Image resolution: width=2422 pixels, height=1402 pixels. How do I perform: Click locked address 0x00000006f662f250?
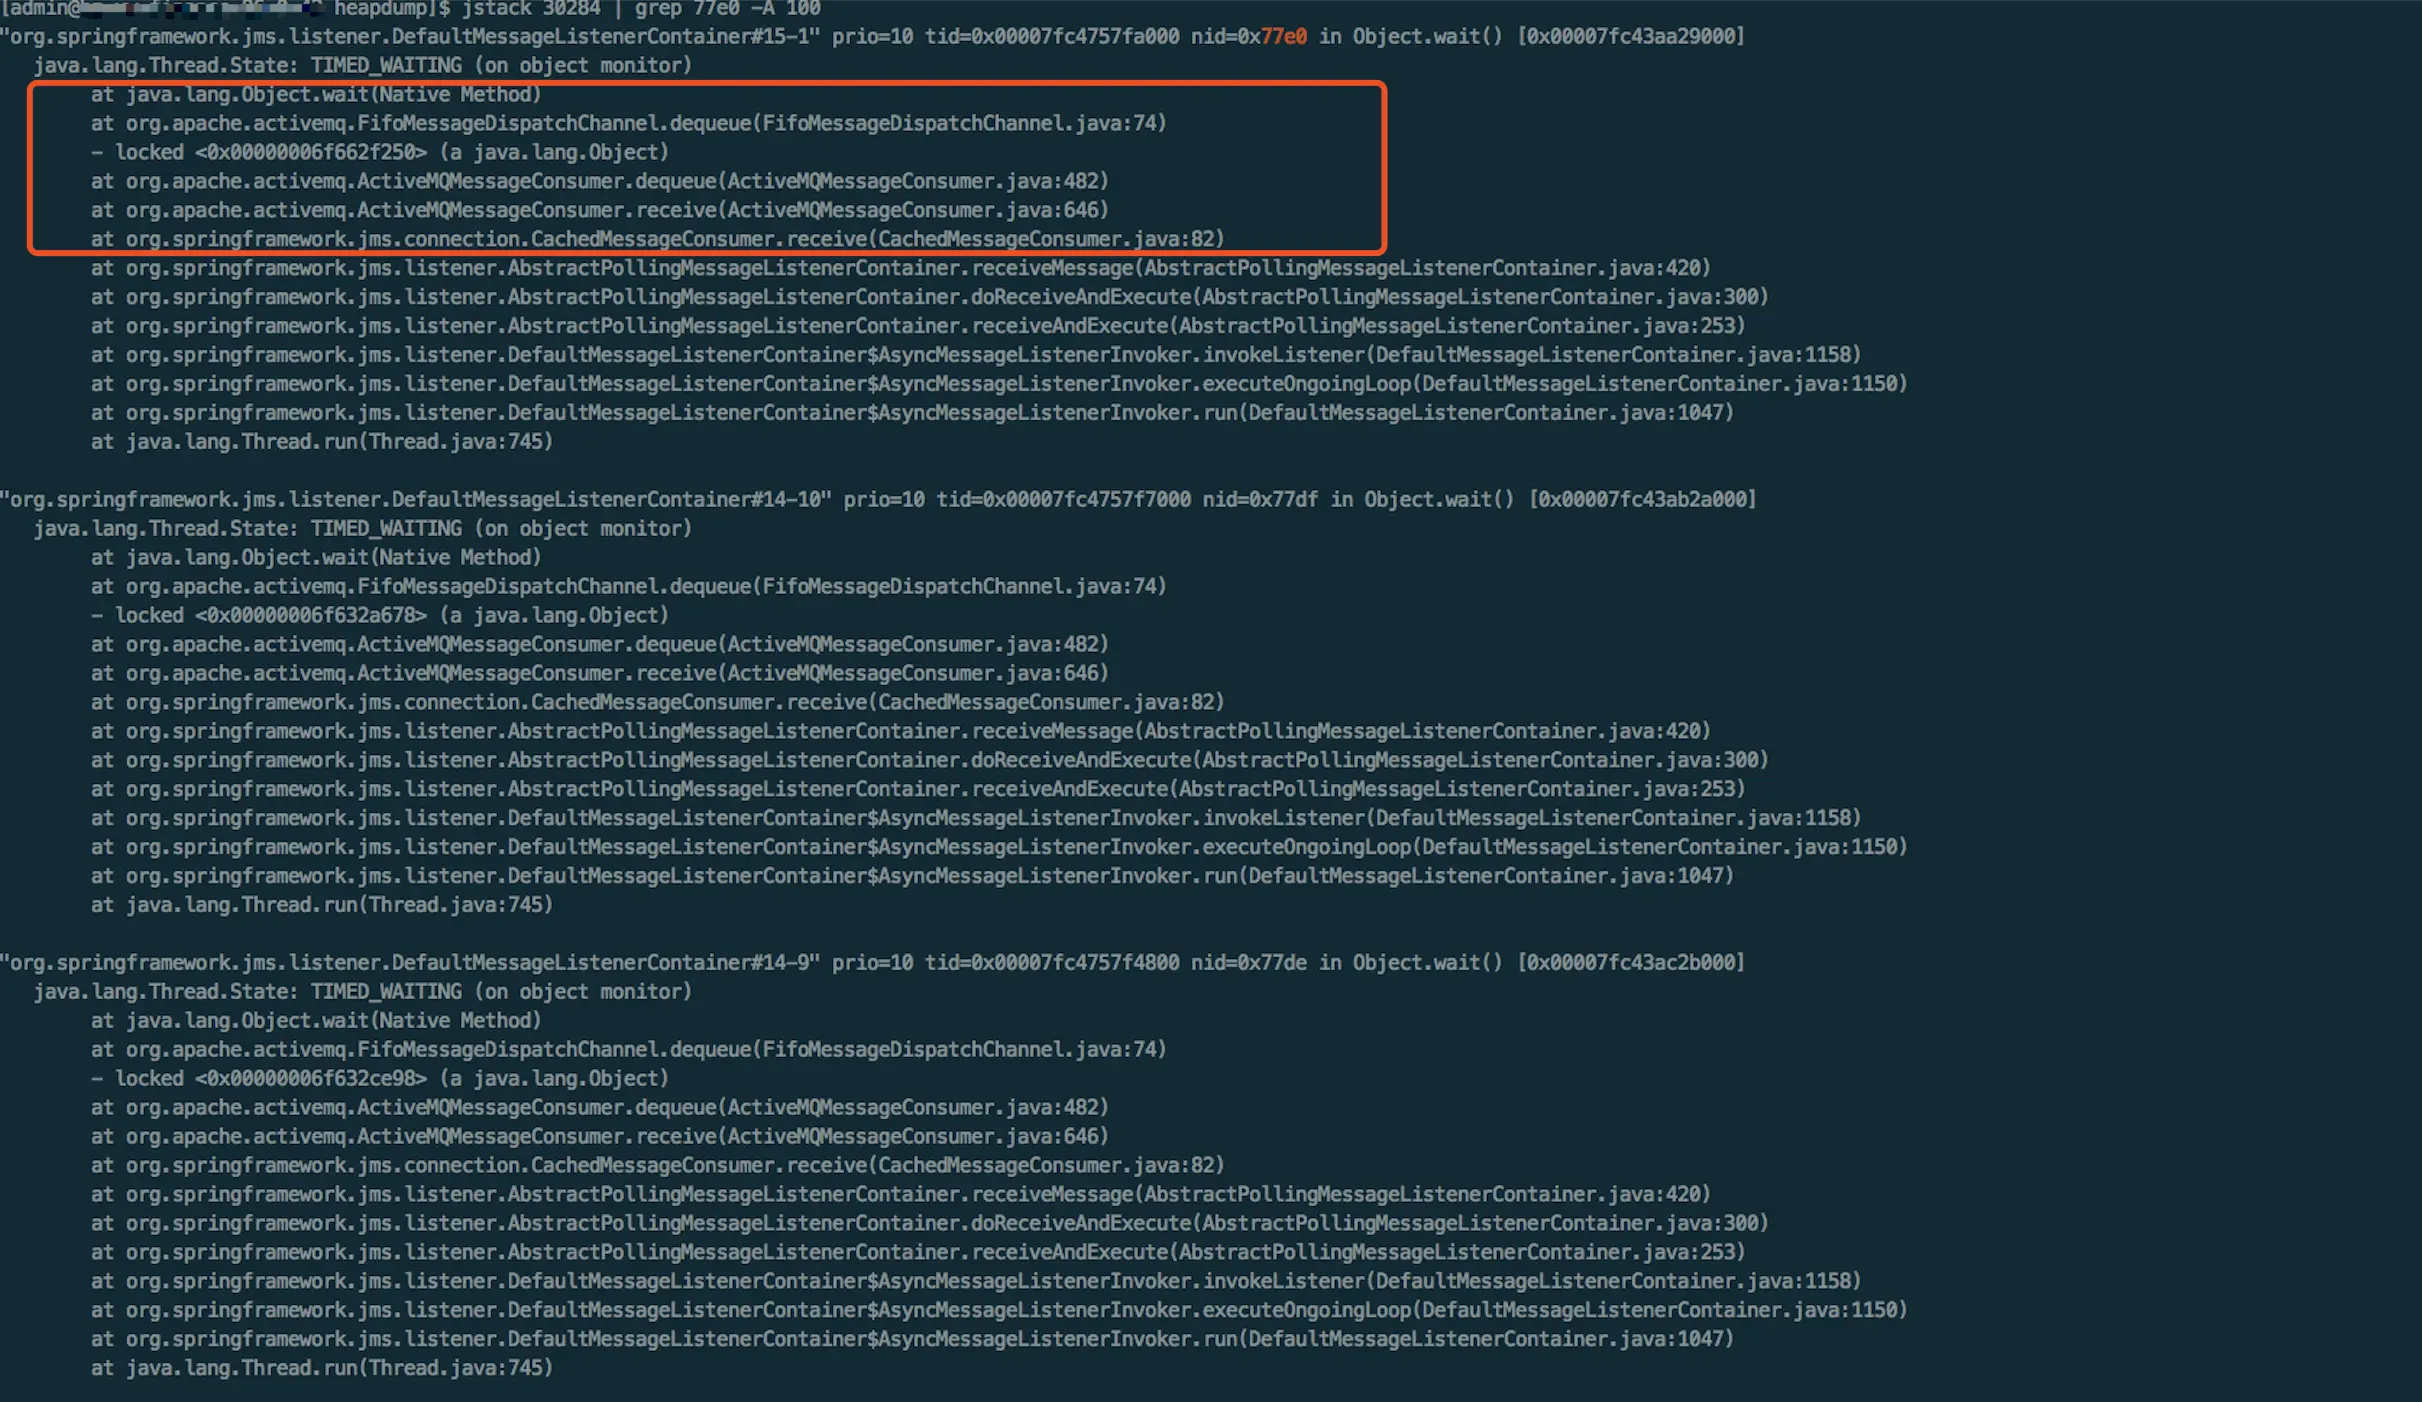(311, 153)
